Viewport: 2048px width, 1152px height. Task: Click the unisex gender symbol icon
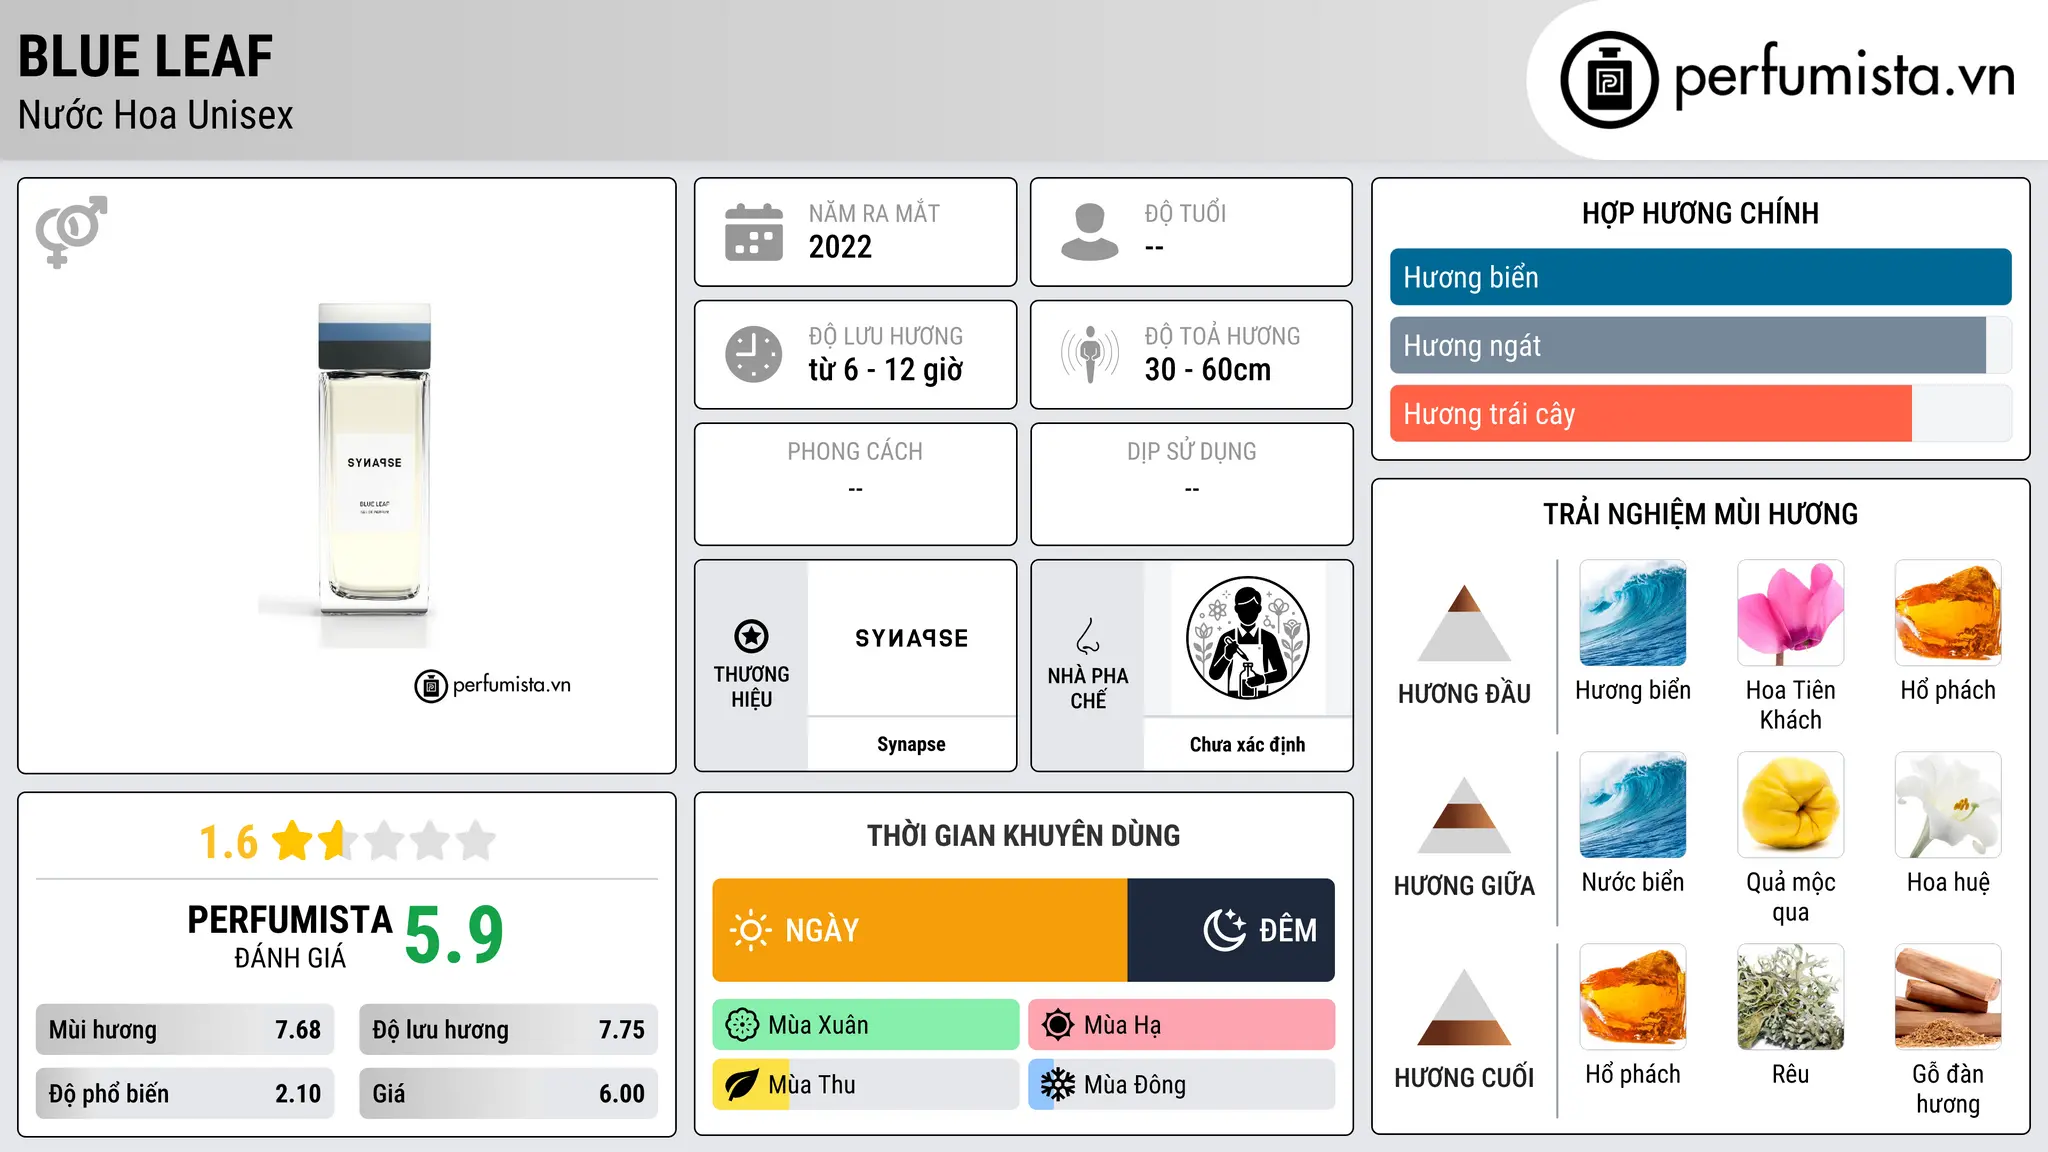[71, 231]
